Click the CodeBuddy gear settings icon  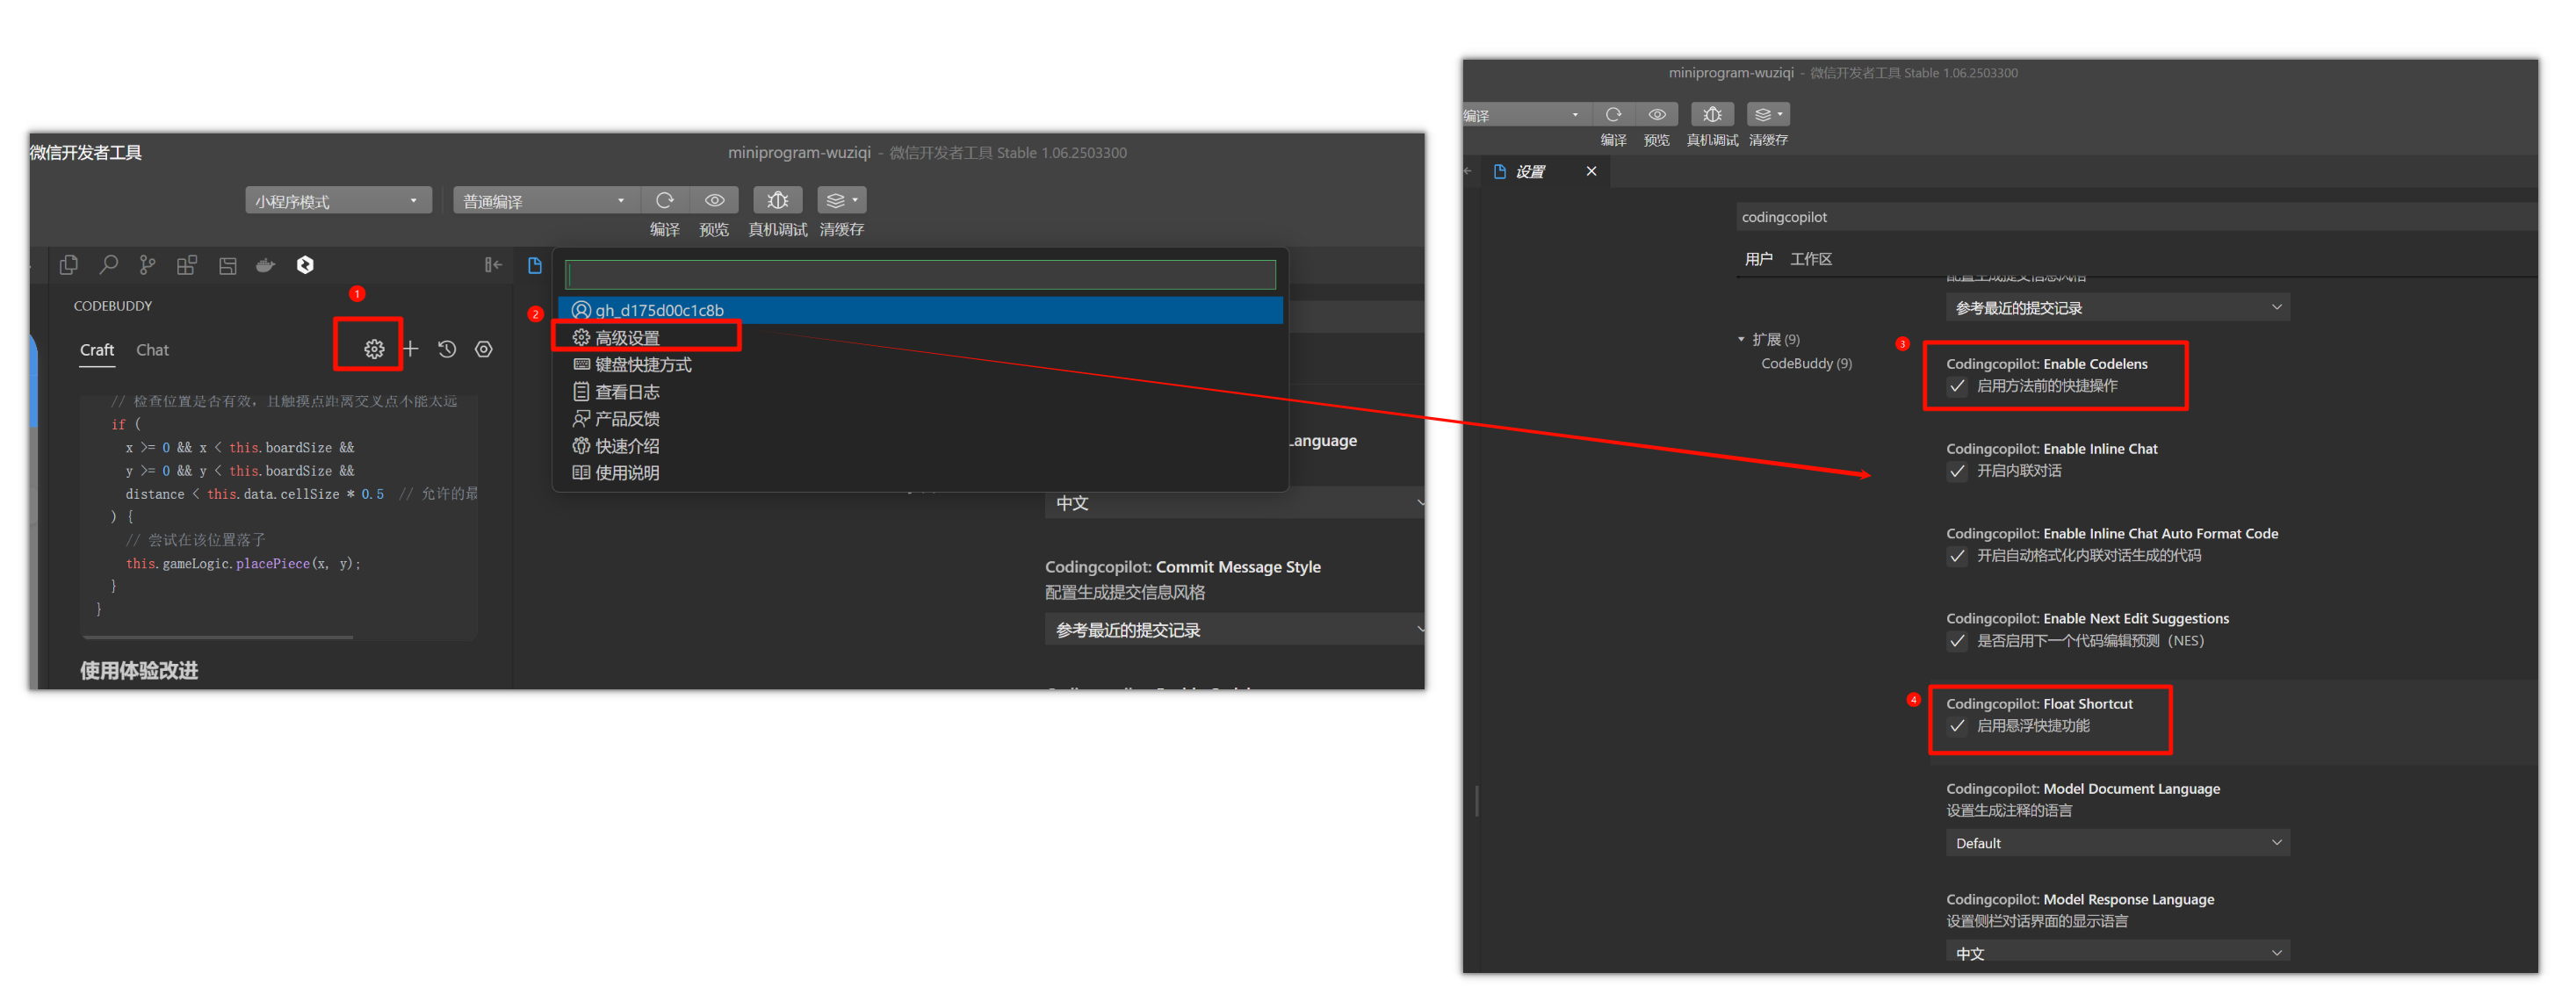(374, 349)
